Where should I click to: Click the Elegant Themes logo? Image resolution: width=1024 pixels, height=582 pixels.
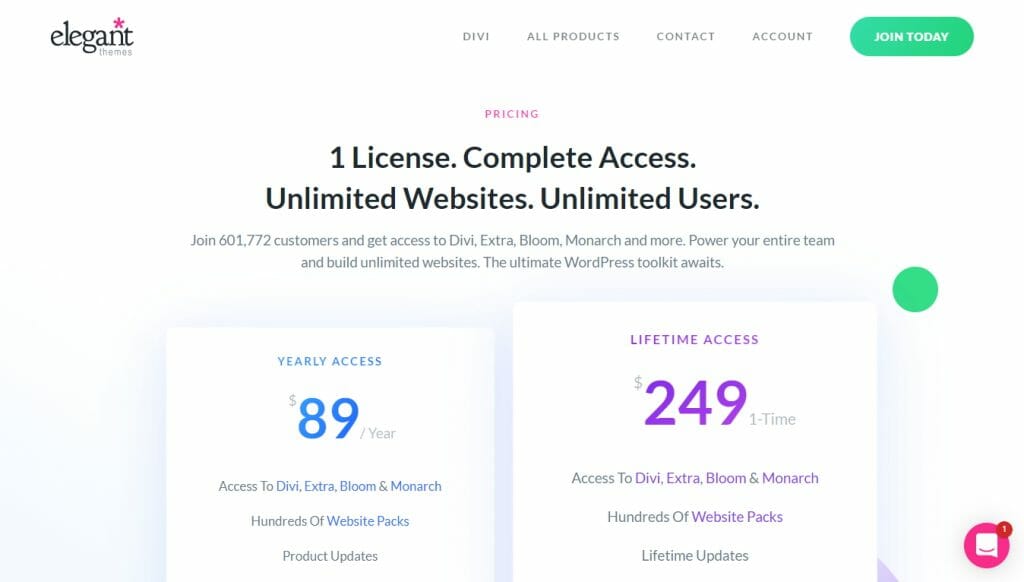[x=92, y=37]
